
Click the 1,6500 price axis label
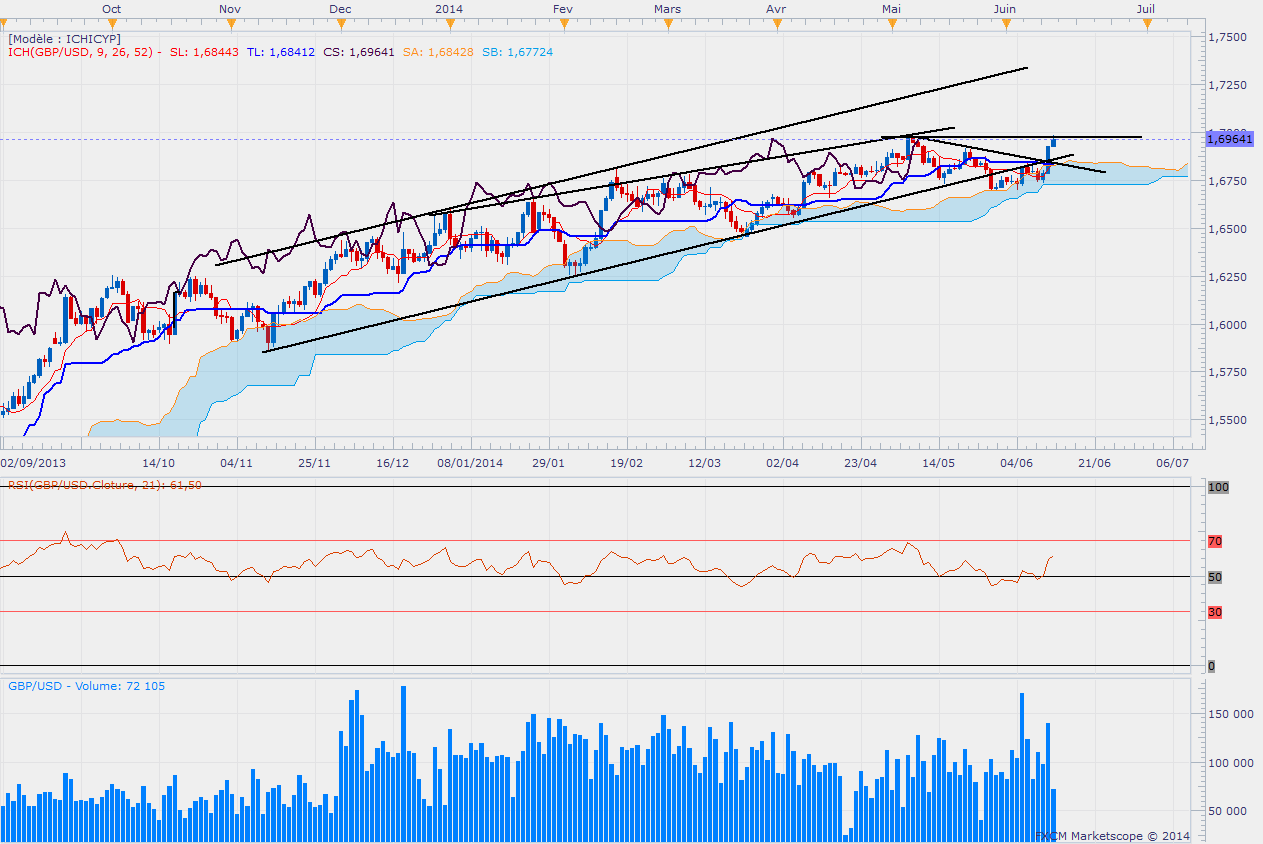pos(1226,229)
